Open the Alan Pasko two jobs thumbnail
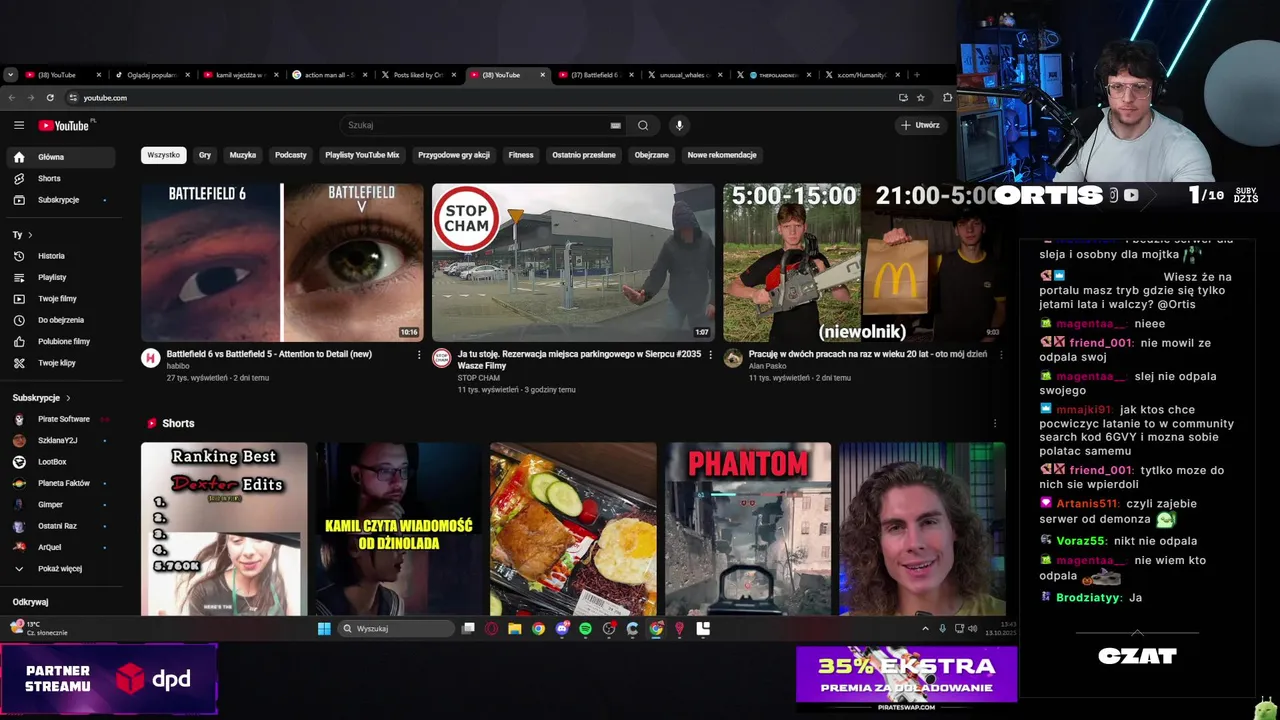 864,262
